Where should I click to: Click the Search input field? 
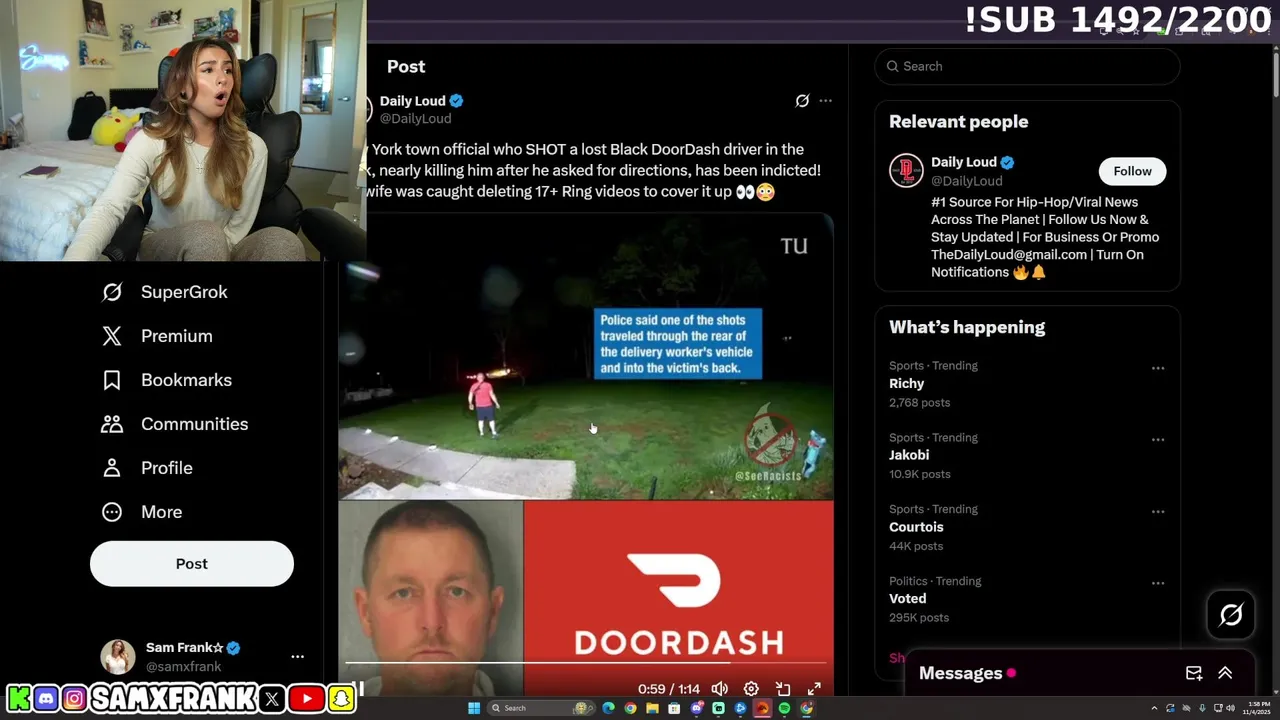(x=1027, y=66)
